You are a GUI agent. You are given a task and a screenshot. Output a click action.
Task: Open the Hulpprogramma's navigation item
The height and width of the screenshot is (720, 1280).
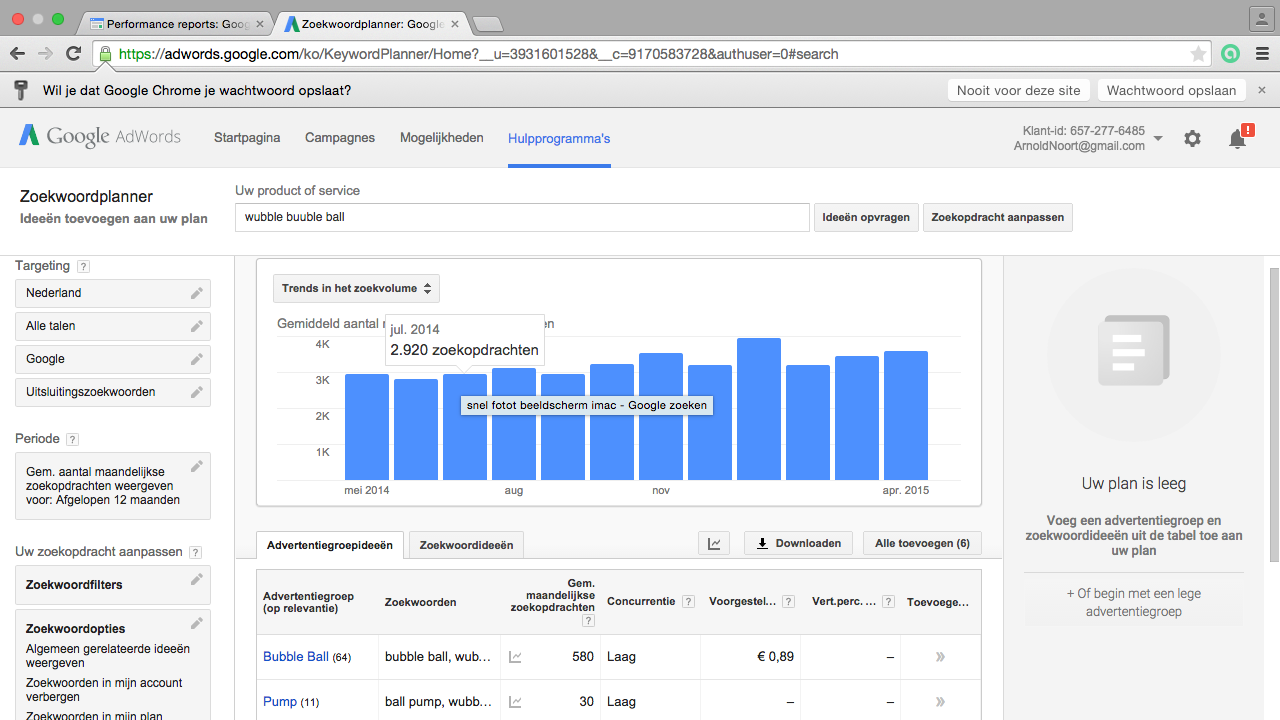tap(559, 139)
